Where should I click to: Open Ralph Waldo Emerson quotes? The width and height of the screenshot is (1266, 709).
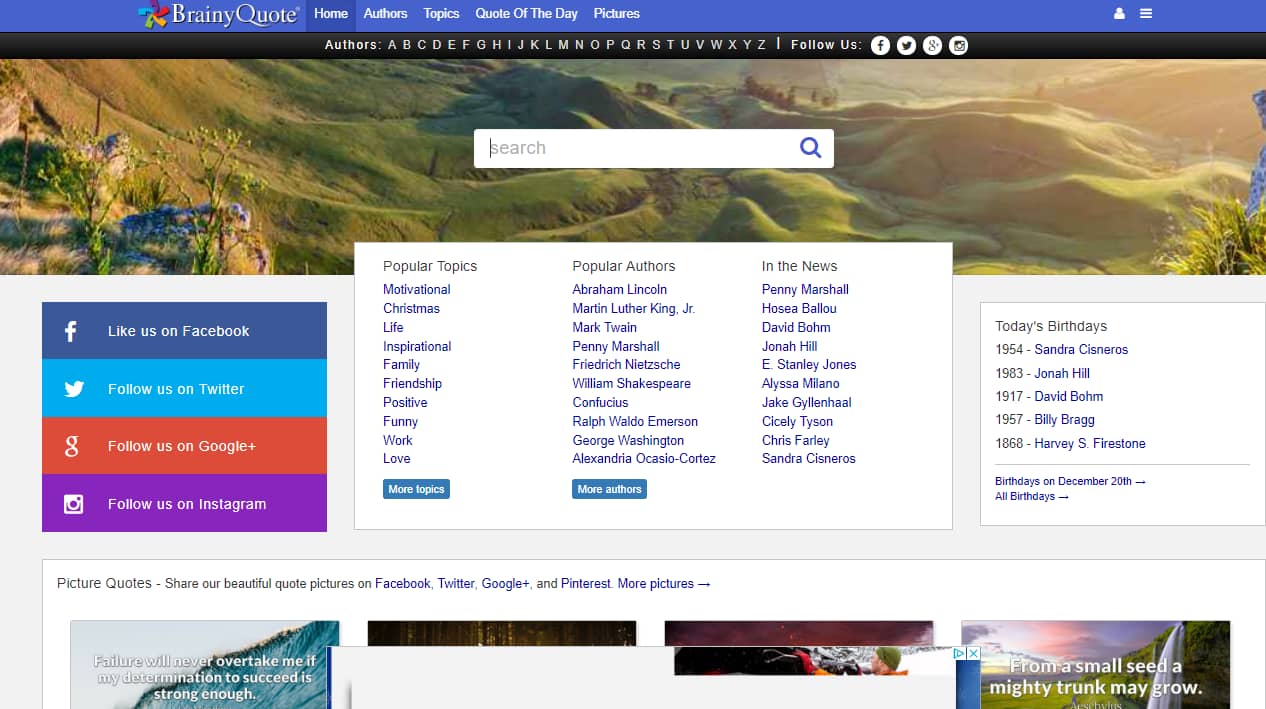point(635,421)
